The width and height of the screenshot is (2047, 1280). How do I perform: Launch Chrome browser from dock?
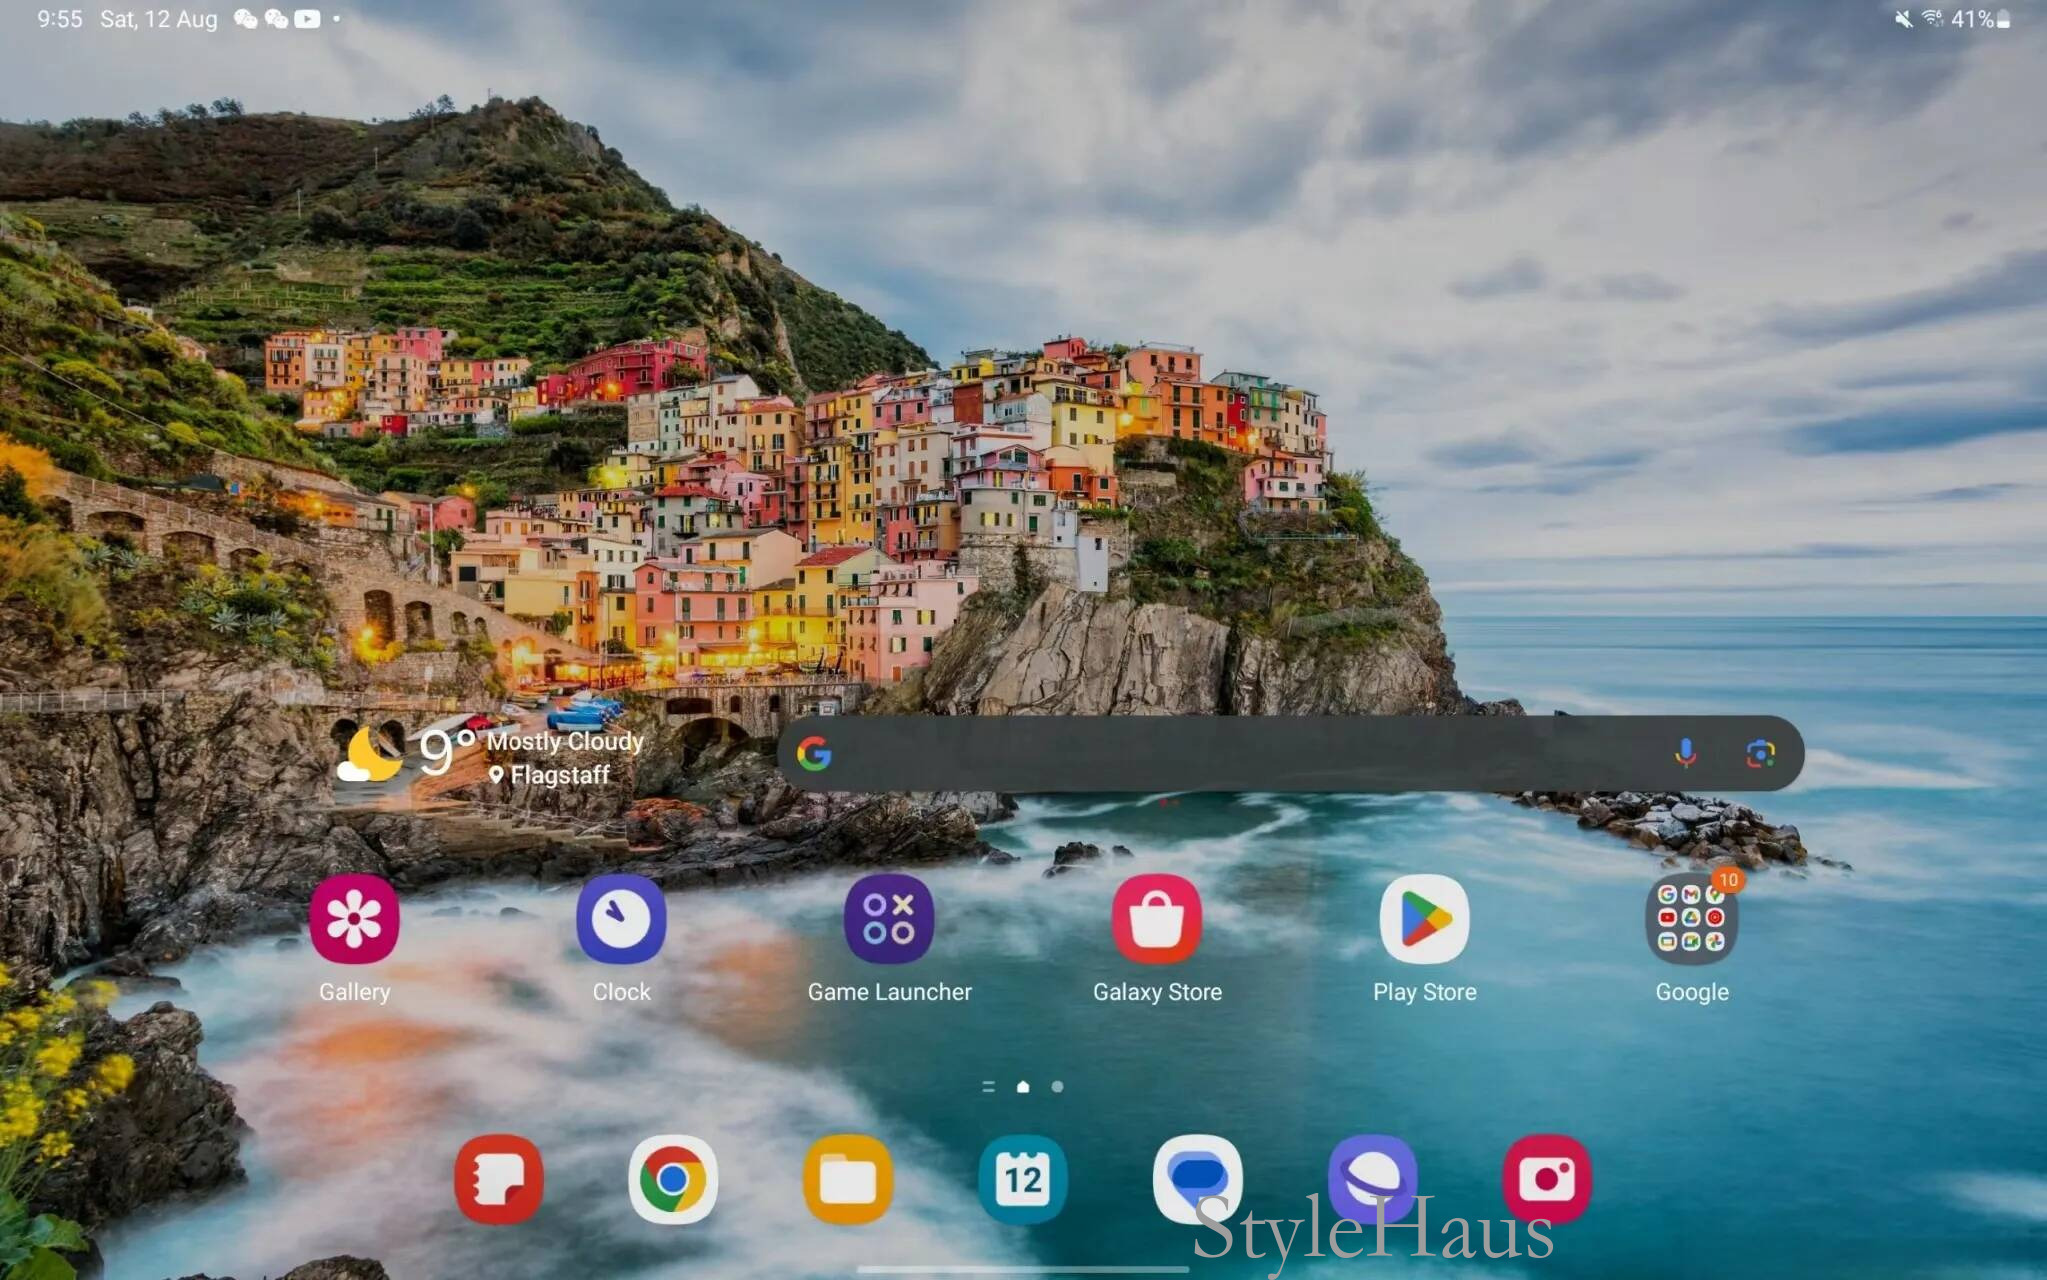(673, 1180)
